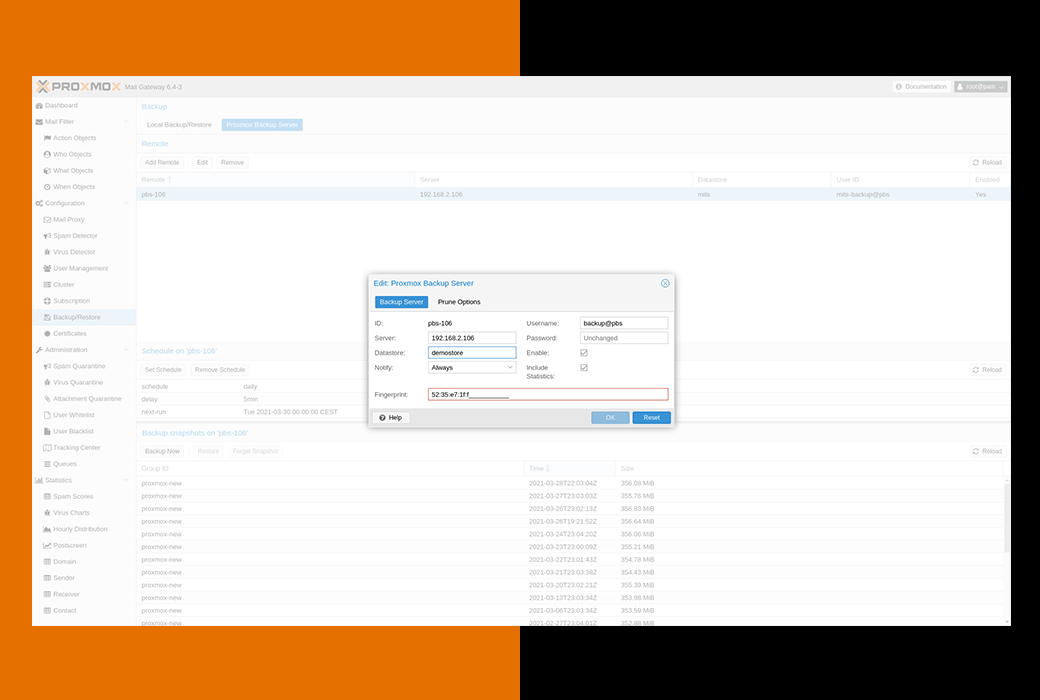Click into the Password field

(x=623, y=338)
